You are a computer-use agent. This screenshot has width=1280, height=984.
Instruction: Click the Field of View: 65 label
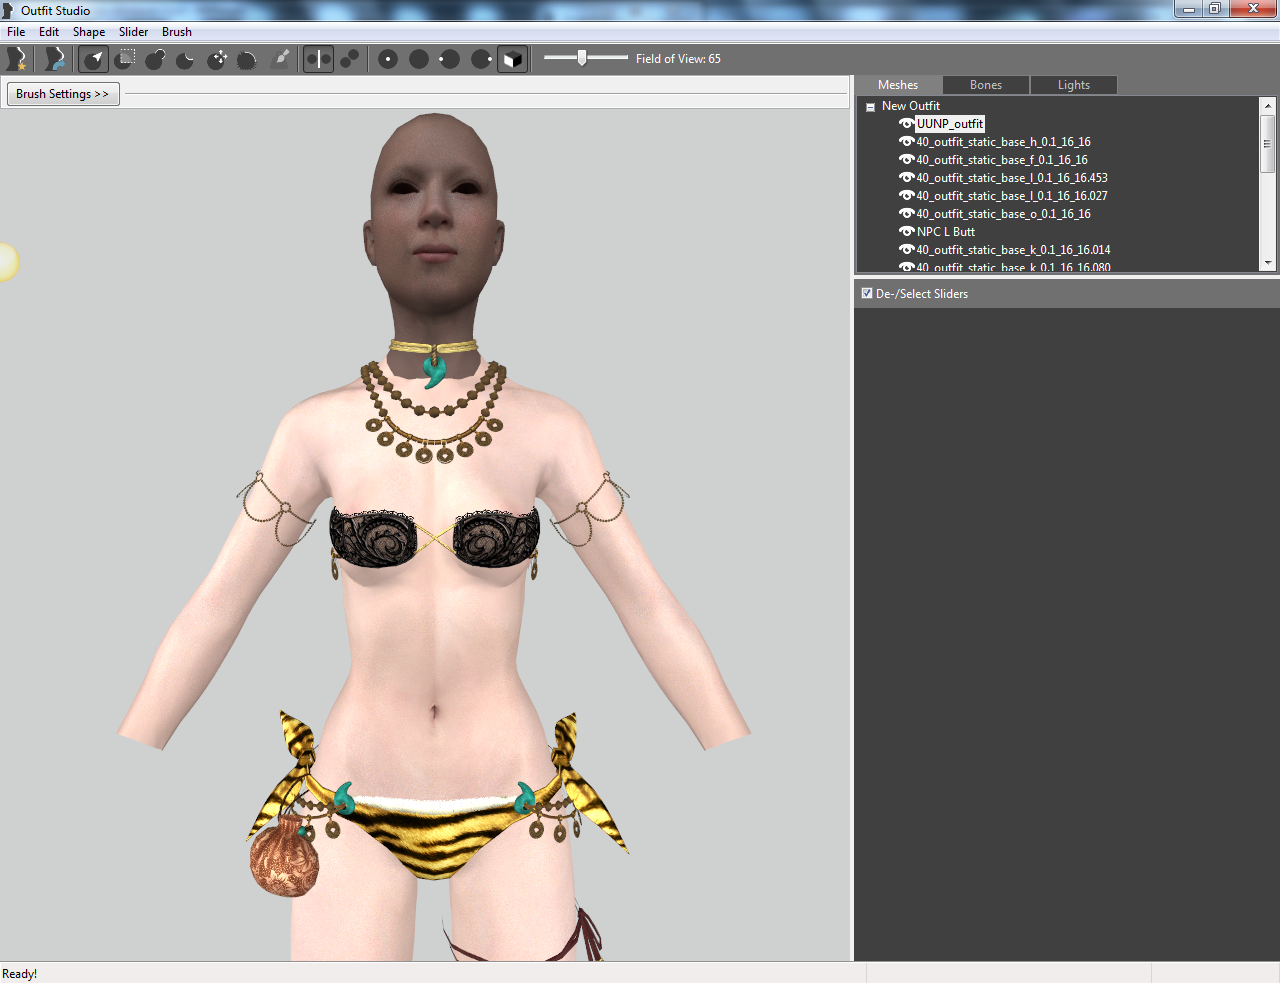coord(678,59)
